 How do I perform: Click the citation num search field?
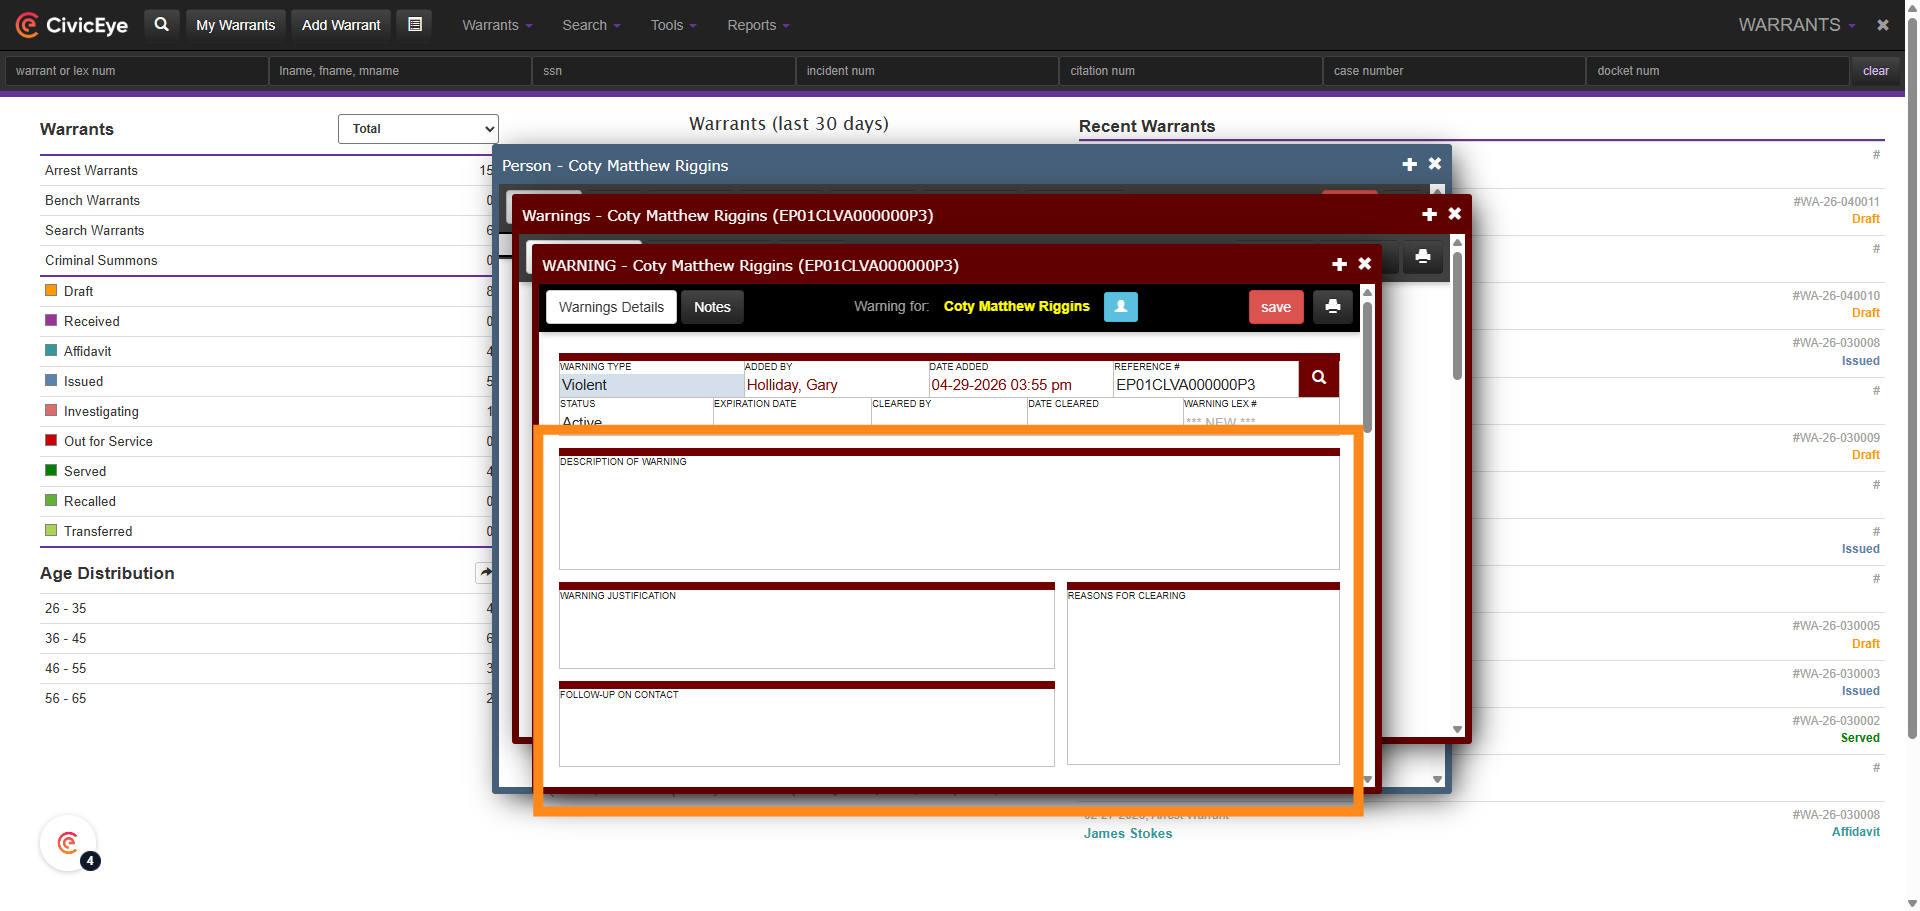(x=1191, y=71)
